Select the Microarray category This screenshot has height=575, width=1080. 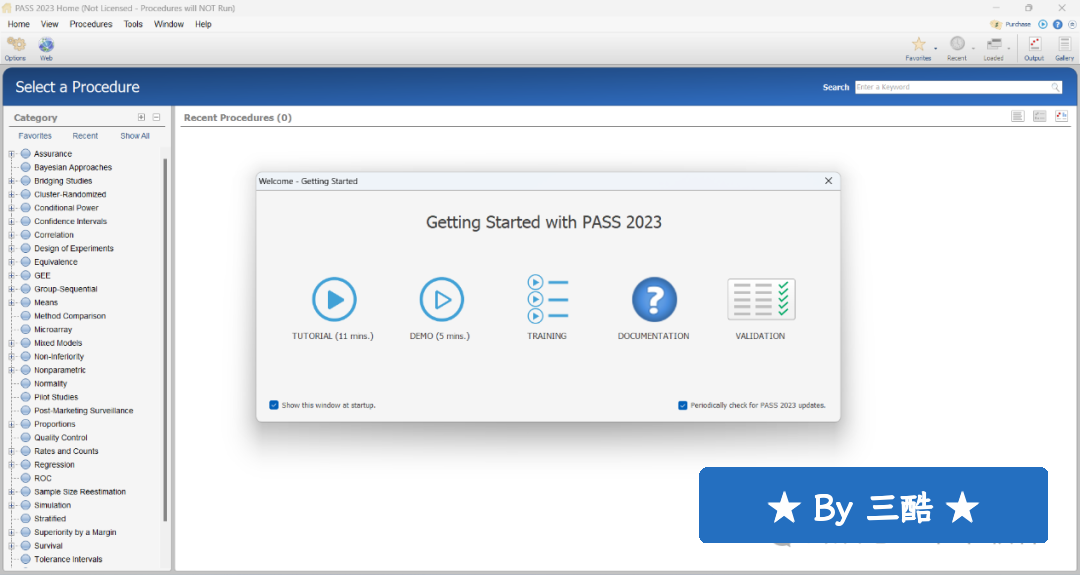pos(53,330)
